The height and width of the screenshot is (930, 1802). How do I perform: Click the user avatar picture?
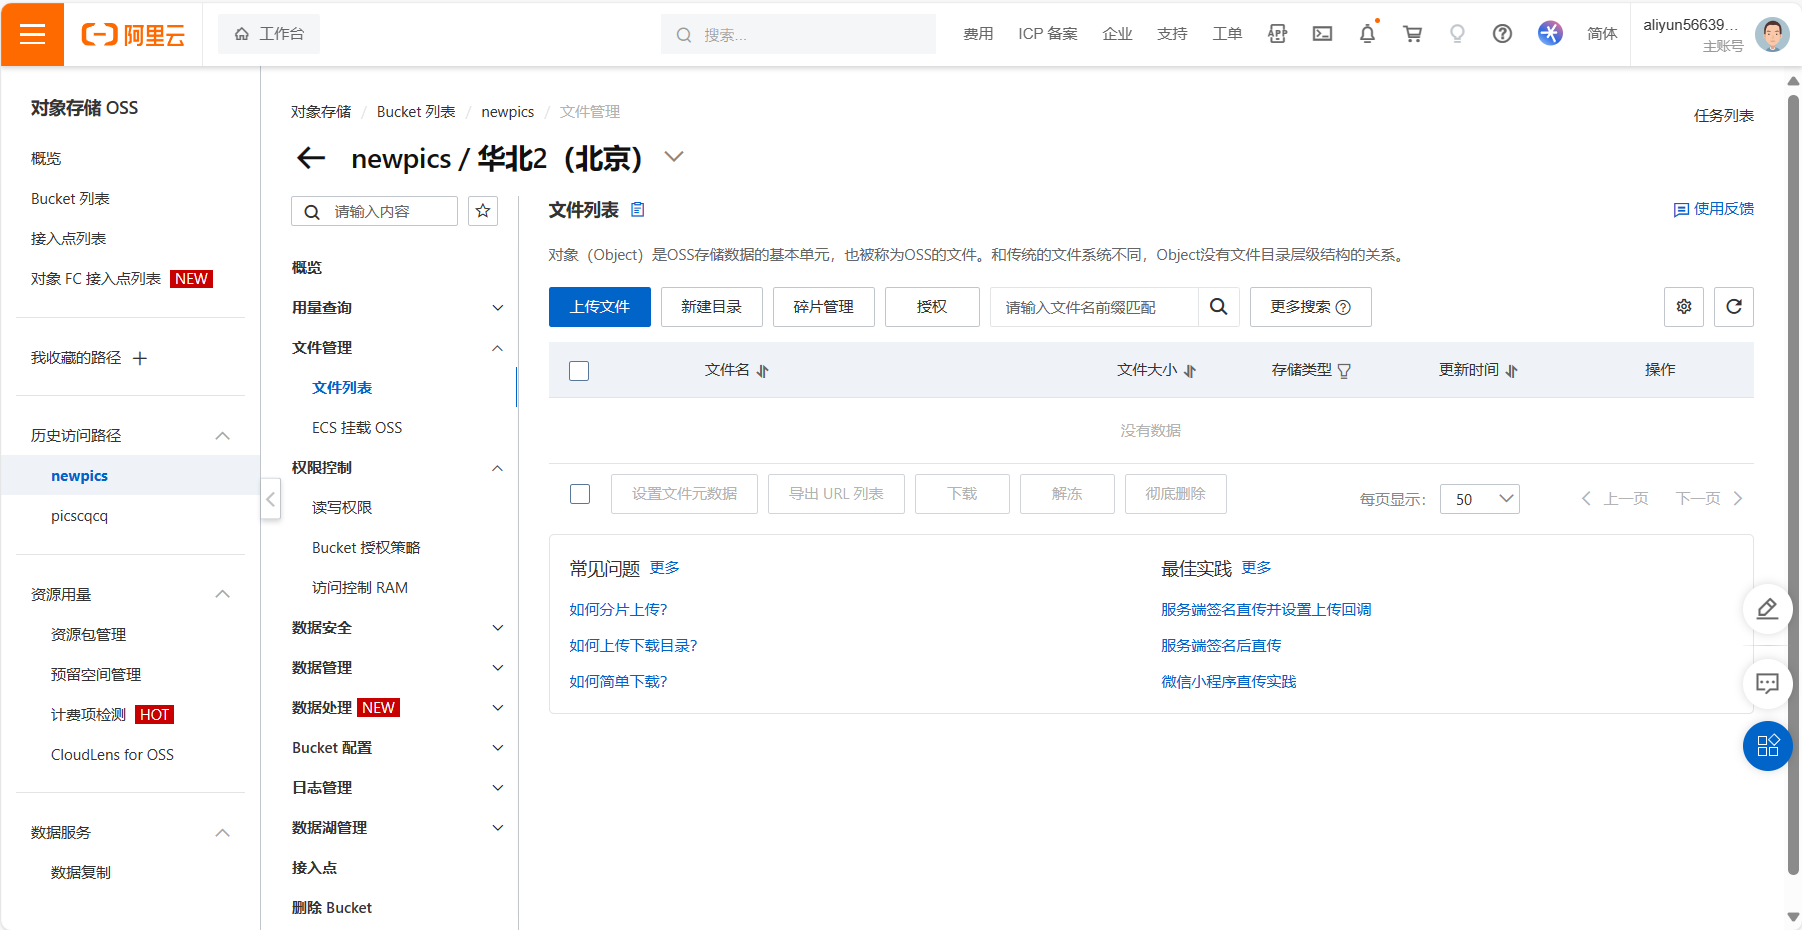[1772, 34]
